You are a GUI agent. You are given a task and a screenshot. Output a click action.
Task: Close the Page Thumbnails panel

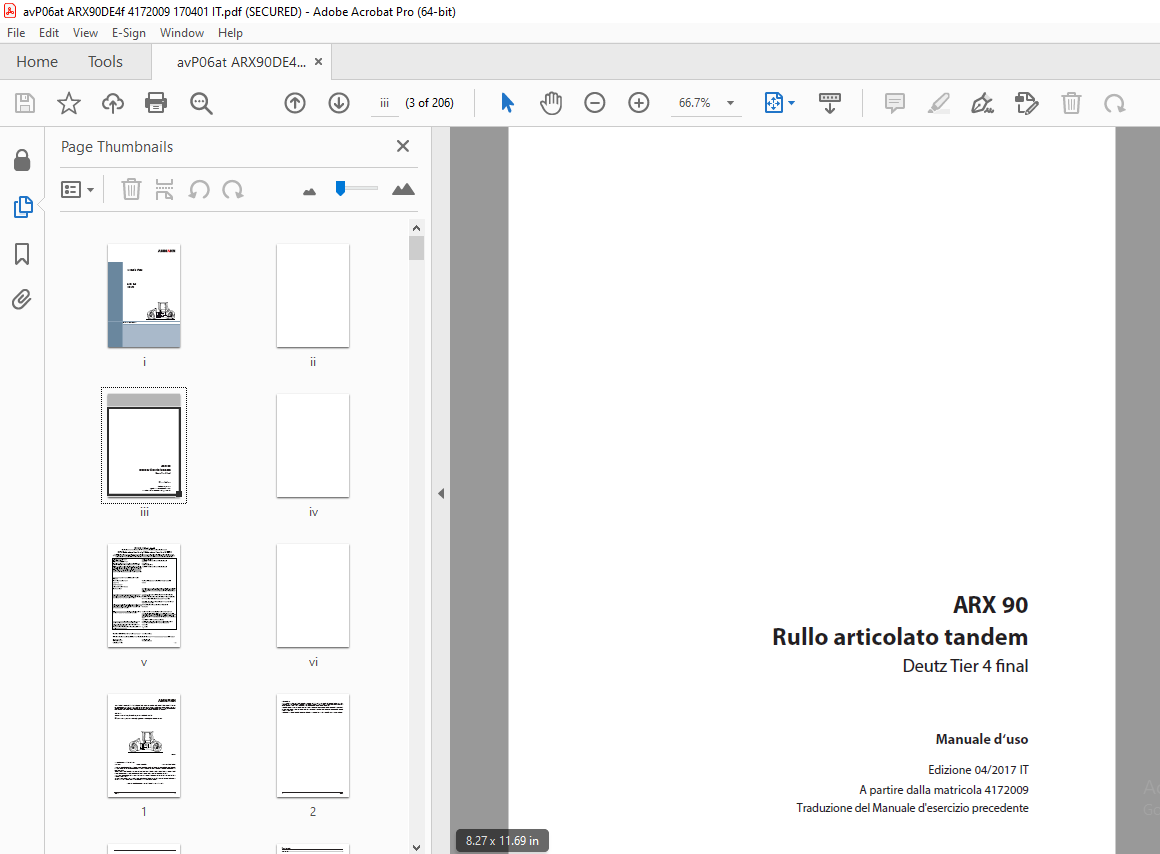[x=403, y=146]
